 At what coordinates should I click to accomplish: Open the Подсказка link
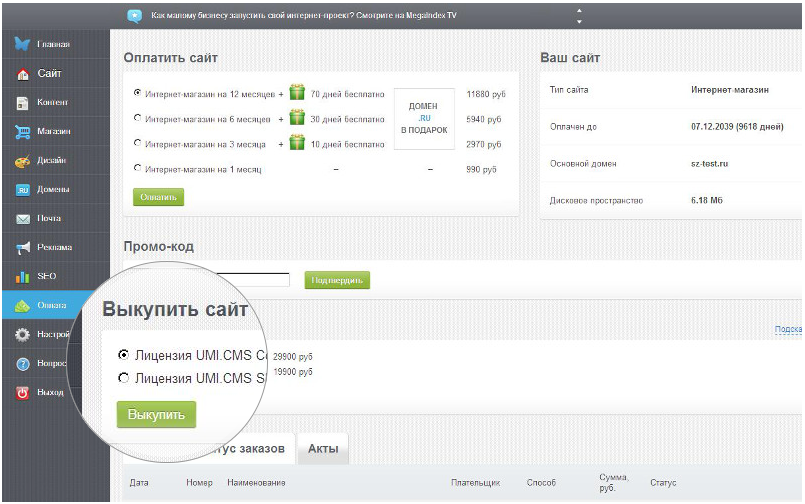click(788, 329)
